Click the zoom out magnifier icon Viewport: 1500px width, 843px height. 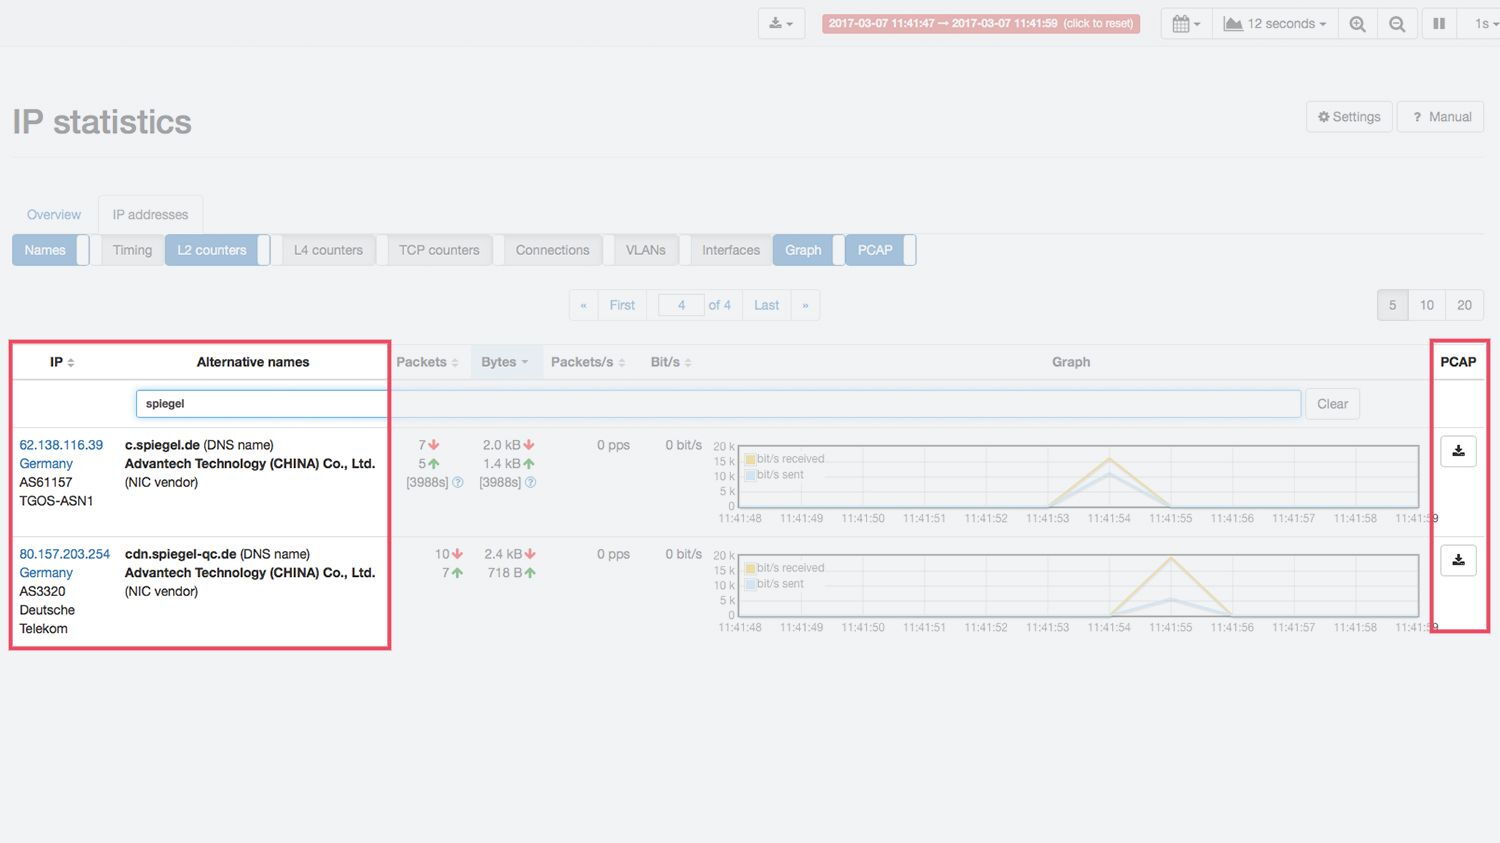tap(1397, 23)
